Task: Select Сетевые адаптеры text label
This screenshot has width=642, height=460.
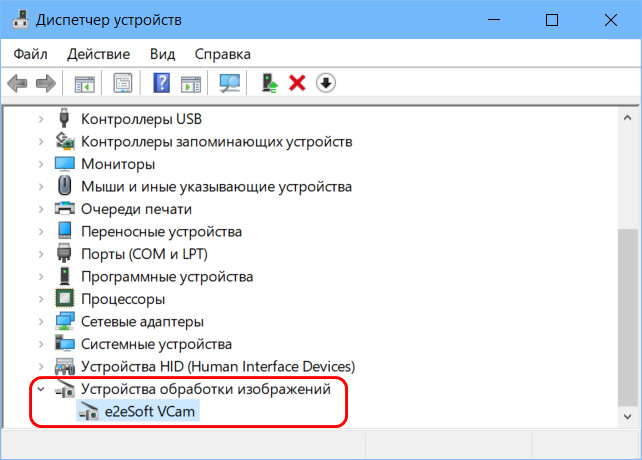Action: point(142,322)
